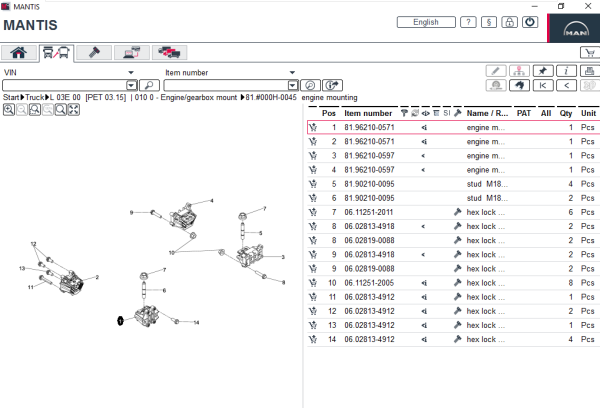Click the PAT column header

coord(523,113)
